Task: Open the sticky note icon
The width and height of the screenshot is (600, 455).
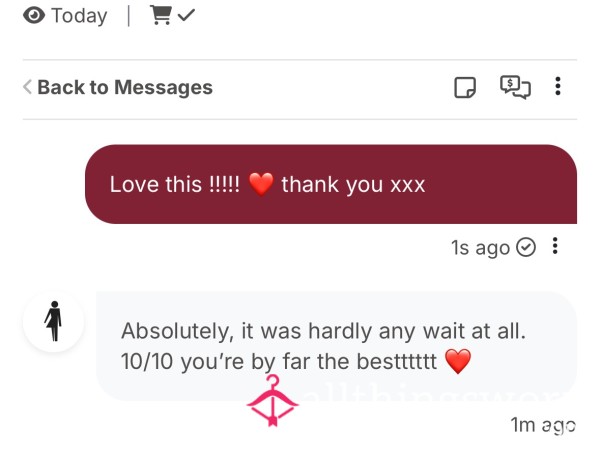Action: pos(465,87)
